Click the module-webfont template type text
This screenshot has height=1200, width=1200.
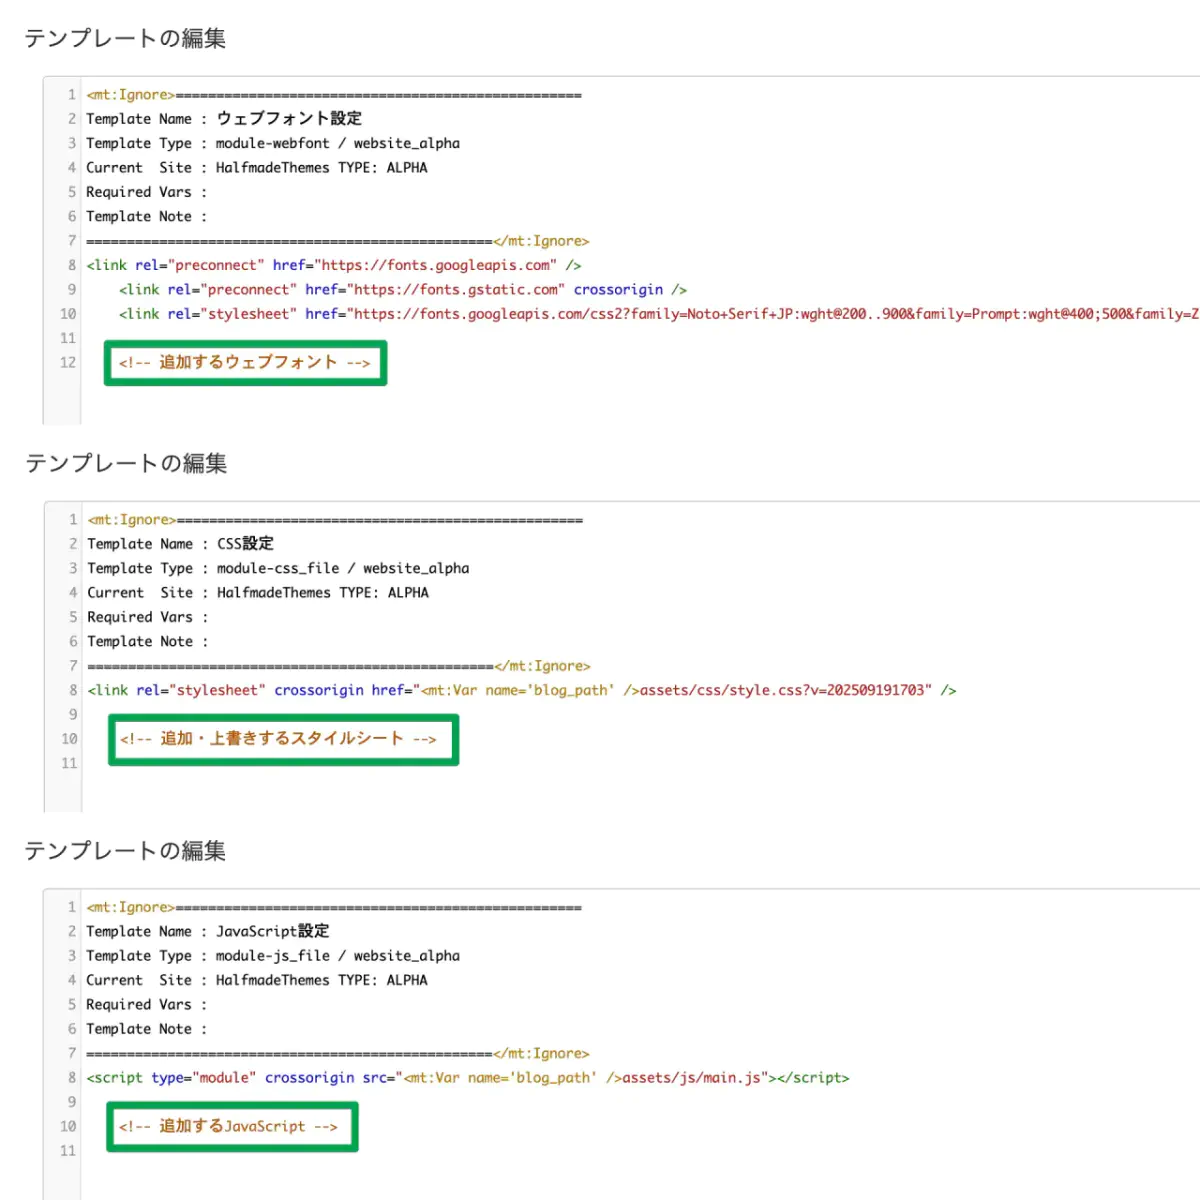(x=272, y=144)
